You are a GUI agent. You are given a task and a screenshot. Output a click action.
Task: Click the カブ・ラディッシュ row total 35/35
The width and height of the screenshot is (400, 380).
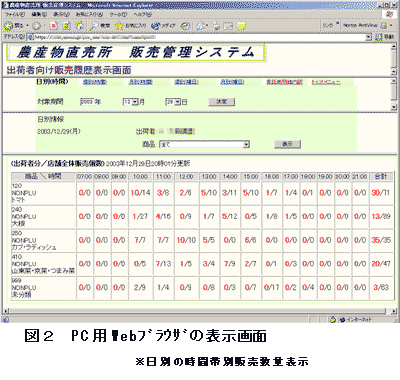click(x=381, y=240)
